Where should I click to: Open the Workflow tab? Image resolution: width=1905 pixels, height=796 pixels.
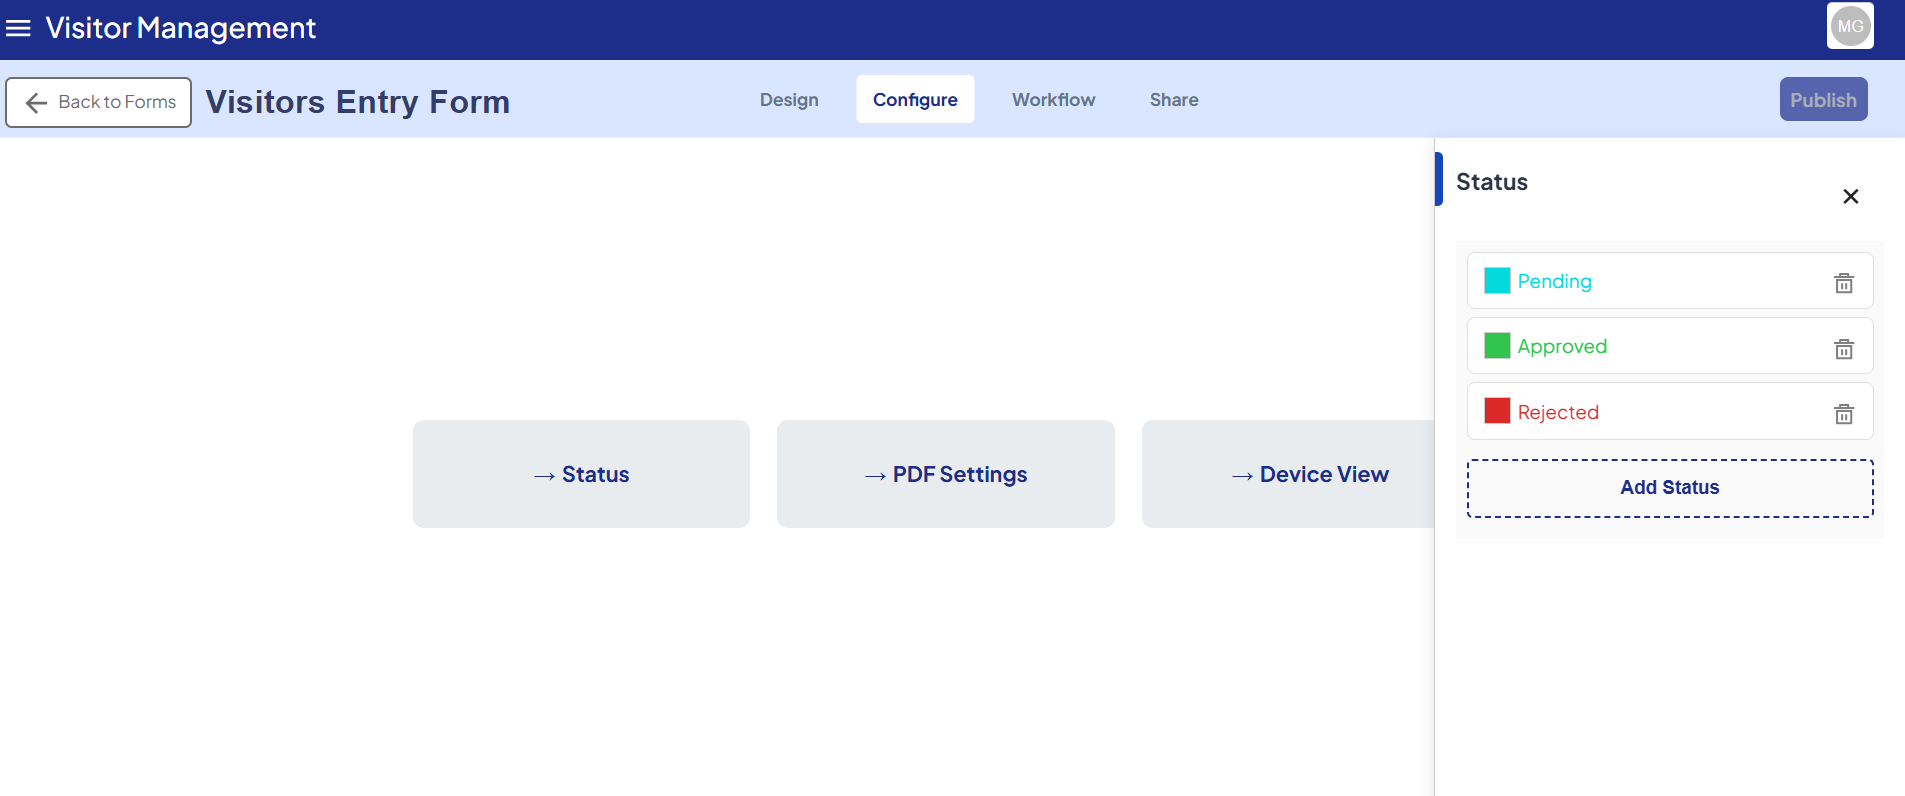(1053, 100)
